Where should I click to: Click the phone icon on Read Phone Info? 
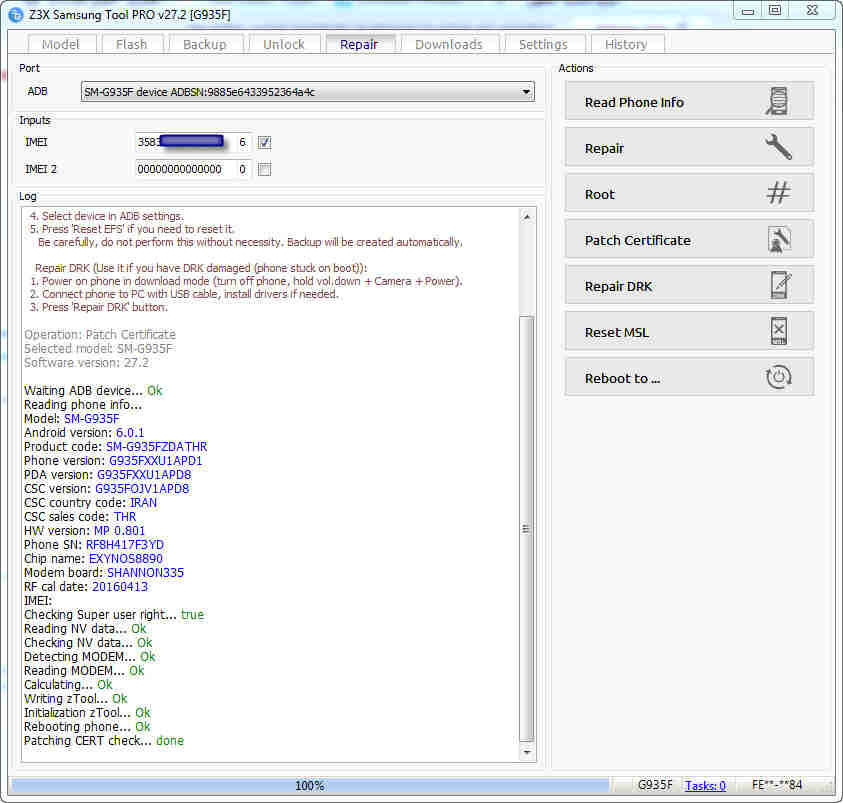(777, 101)
